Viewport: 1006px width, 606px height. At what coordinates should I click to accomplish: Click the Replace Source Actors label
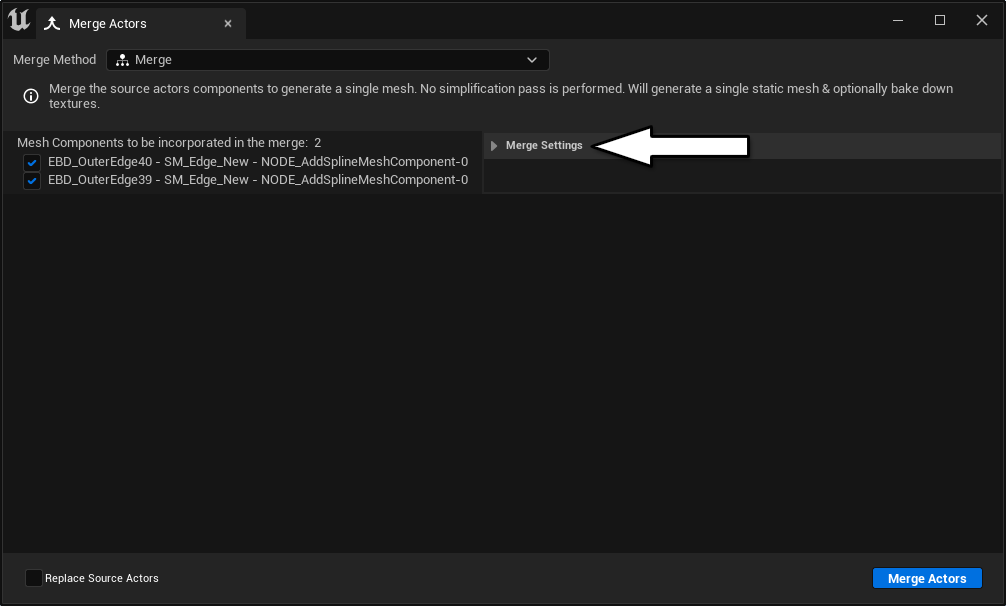pyautogui.click(x=102, y=578)
